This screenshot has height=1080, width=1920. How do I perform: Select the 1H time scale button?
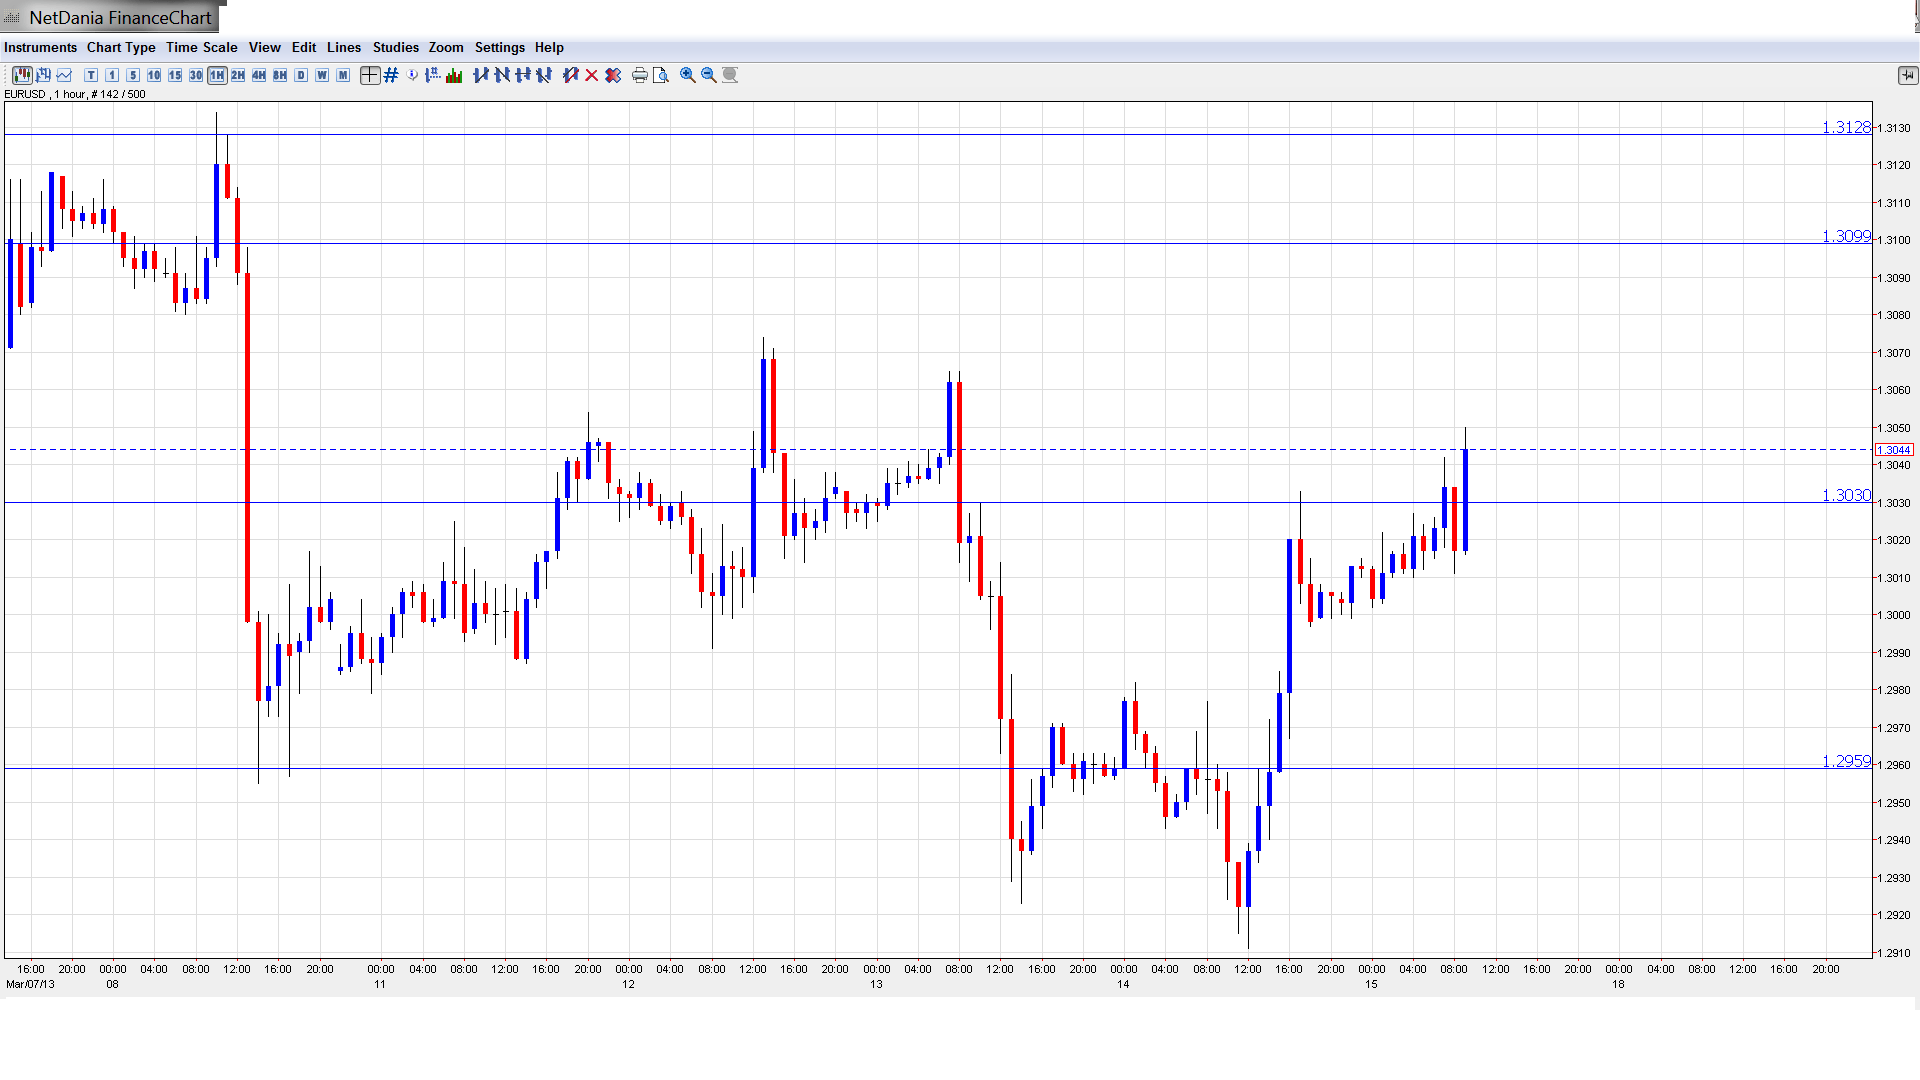point(217,75)
